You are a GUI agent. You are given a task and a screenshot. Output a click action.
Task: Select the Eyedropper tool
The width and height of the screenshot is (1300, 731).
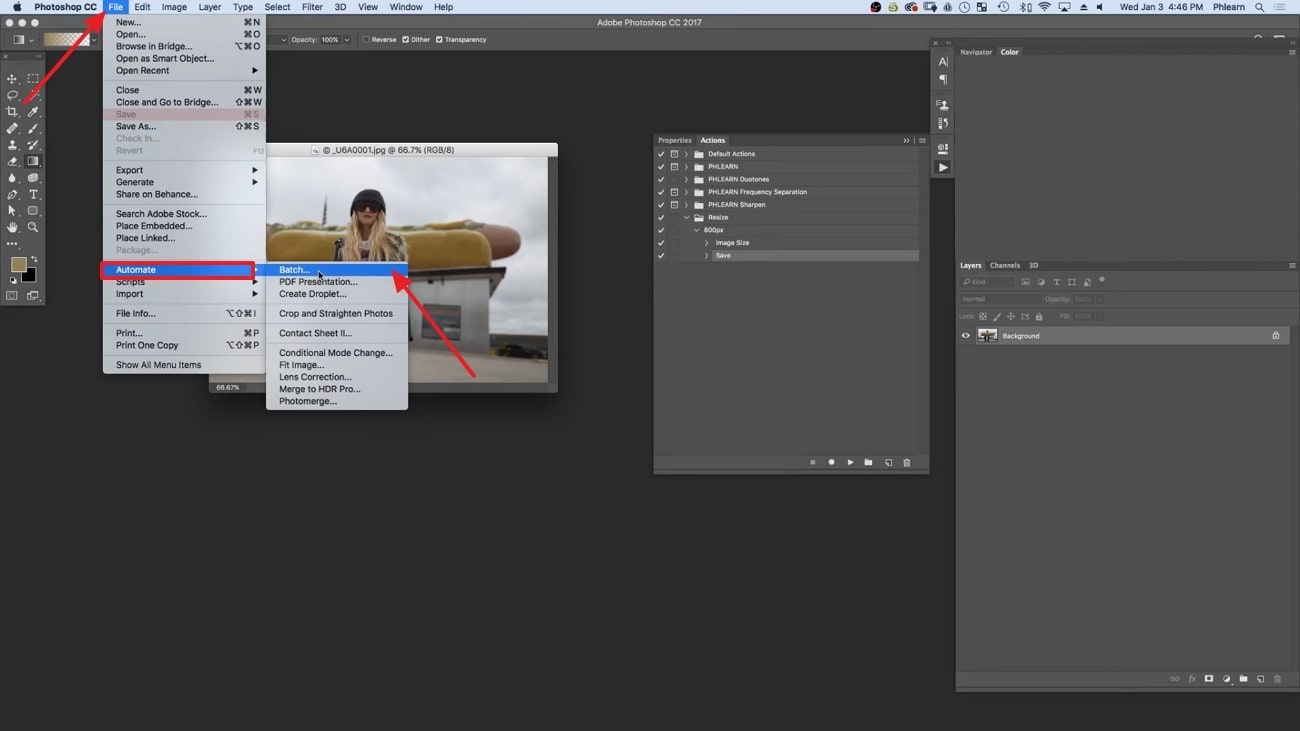point(33,112)
